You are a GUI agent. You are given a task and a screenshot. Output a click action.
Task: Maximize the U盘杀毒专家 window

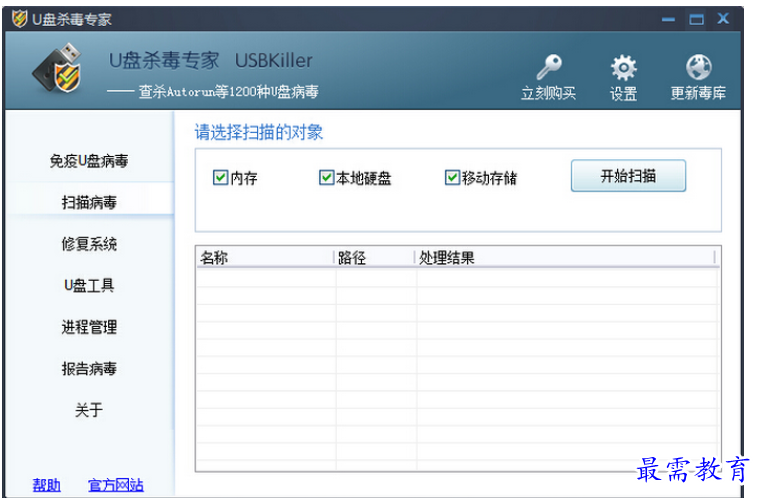click(x=697, y=19)
